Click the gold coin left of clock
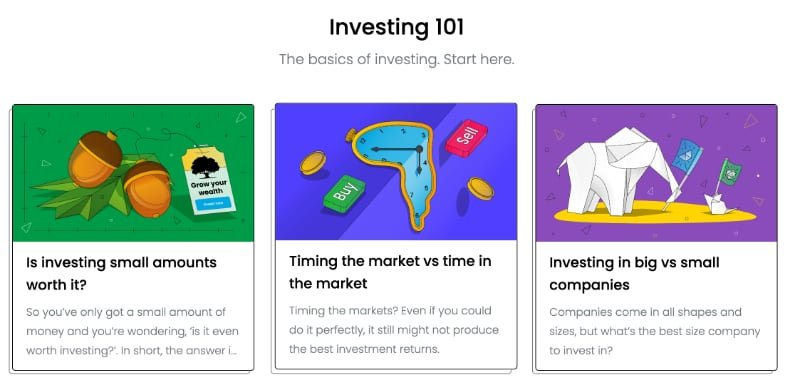The width and height of the screenshot is (800, 390). 313,163
